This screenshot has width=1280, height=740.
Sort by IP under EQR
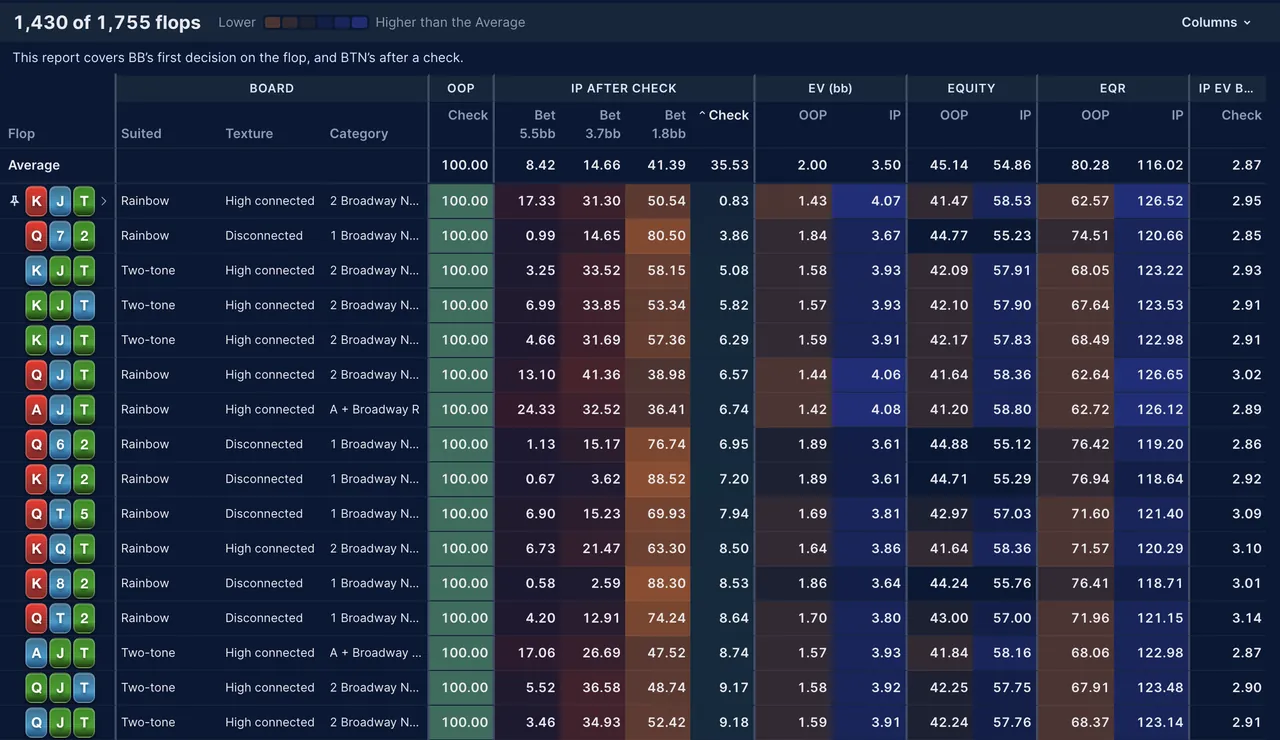point(1177,115)
